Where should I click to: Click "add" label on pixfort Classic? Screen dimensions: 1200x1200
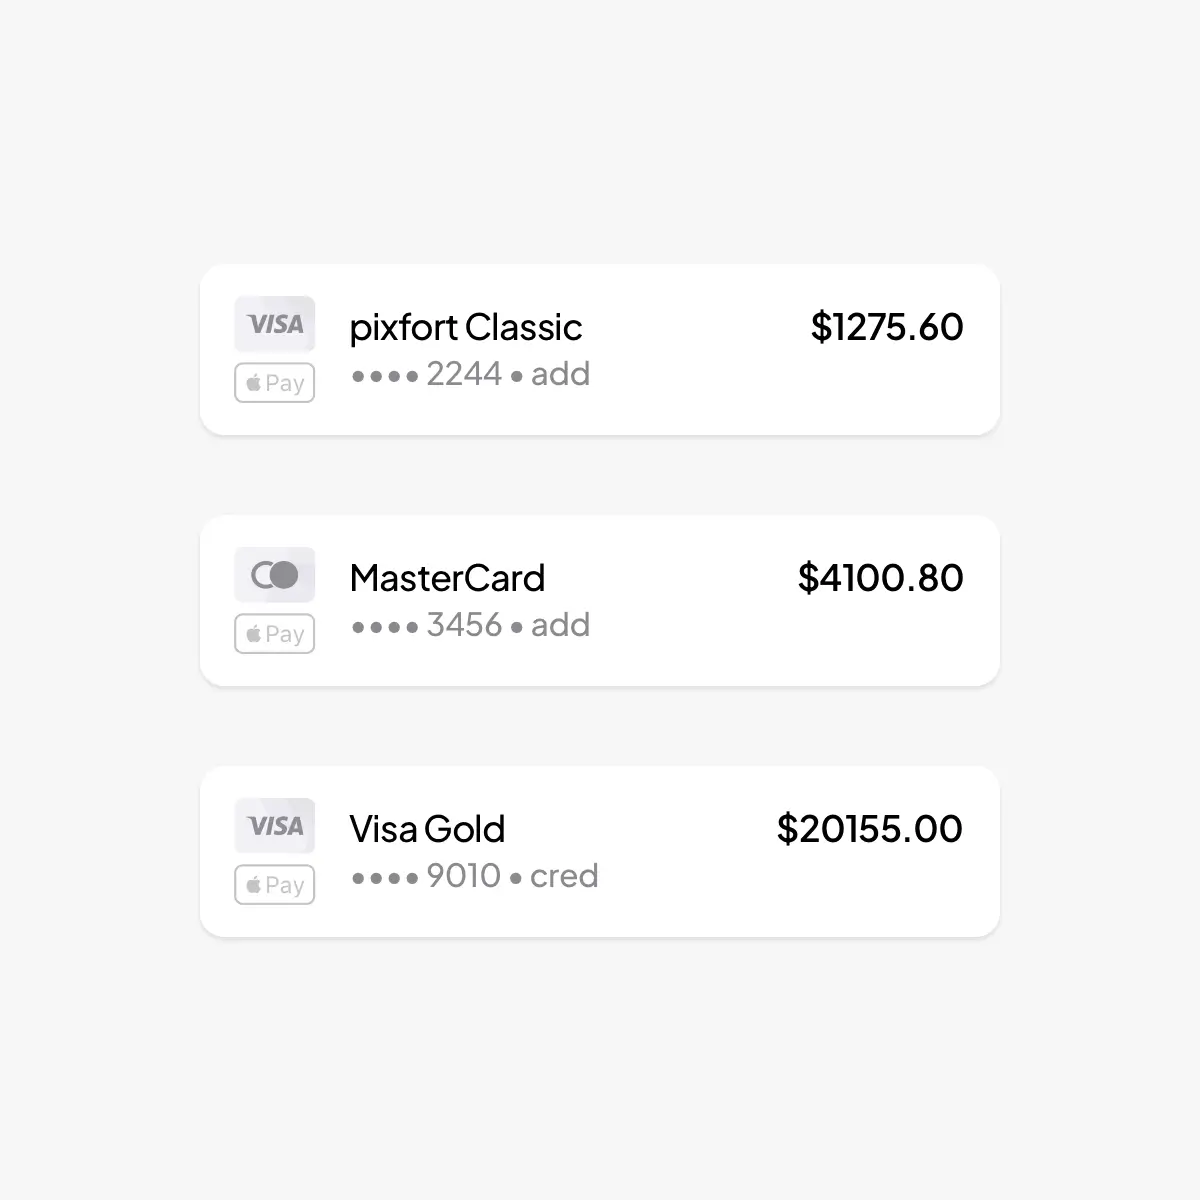point(560,374)
